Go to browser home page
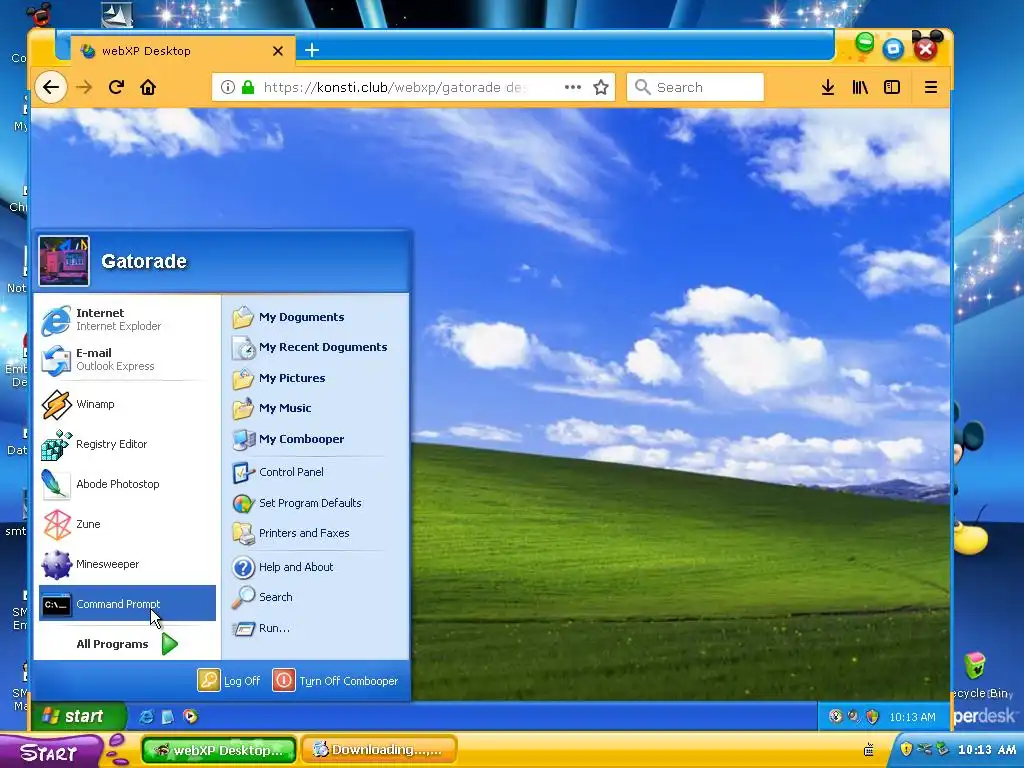 click(148, 88)
